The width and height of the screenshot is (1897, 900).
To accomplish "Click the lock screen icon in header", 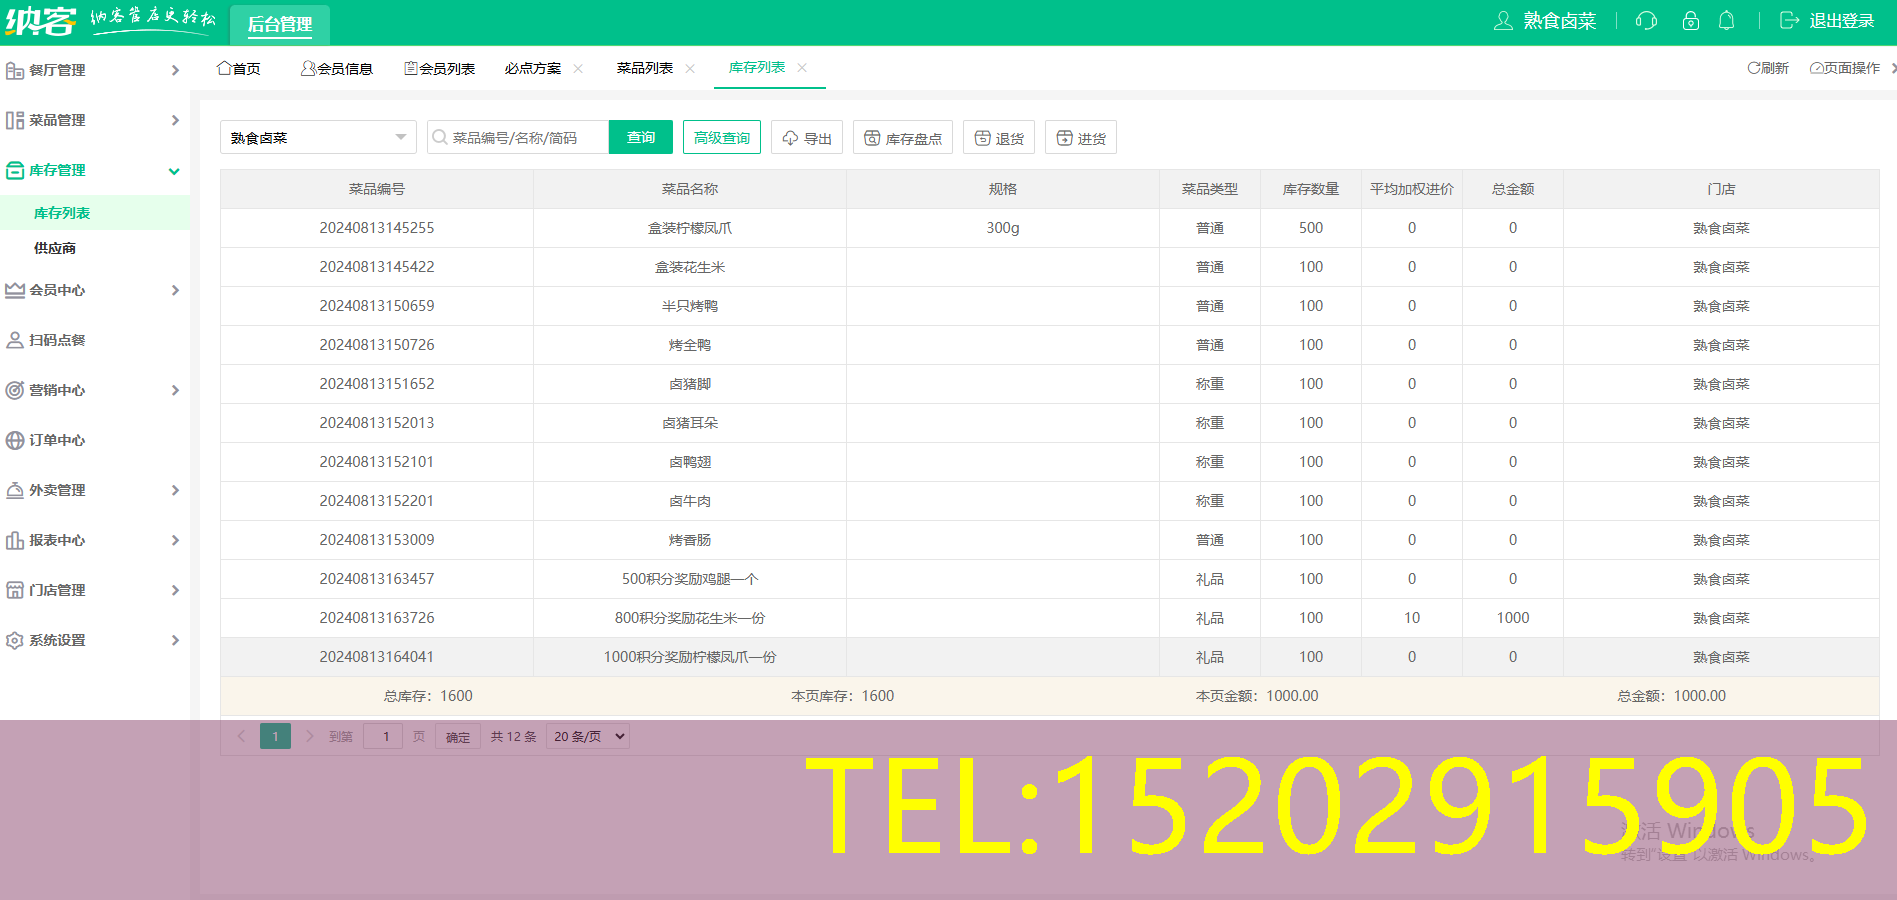I will [1690, 21].
